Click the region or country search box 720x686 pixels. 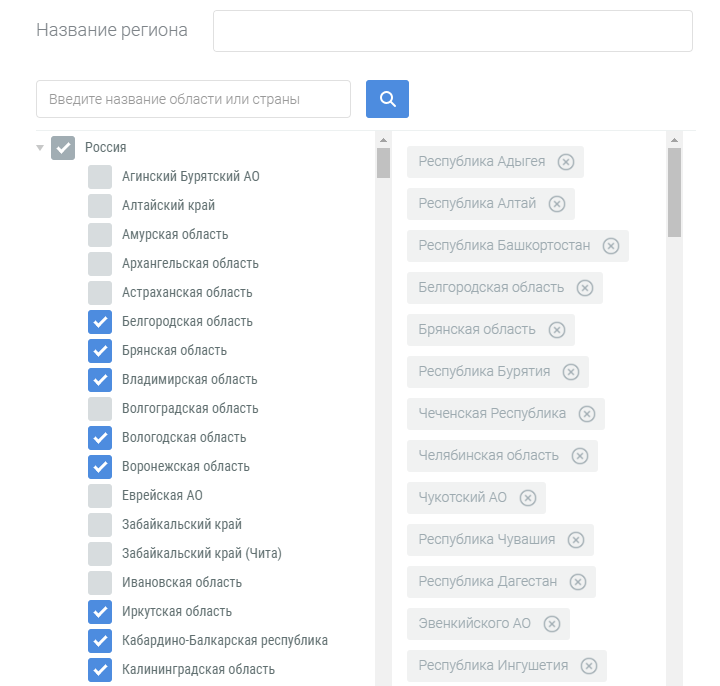click(x=193, y=99)
